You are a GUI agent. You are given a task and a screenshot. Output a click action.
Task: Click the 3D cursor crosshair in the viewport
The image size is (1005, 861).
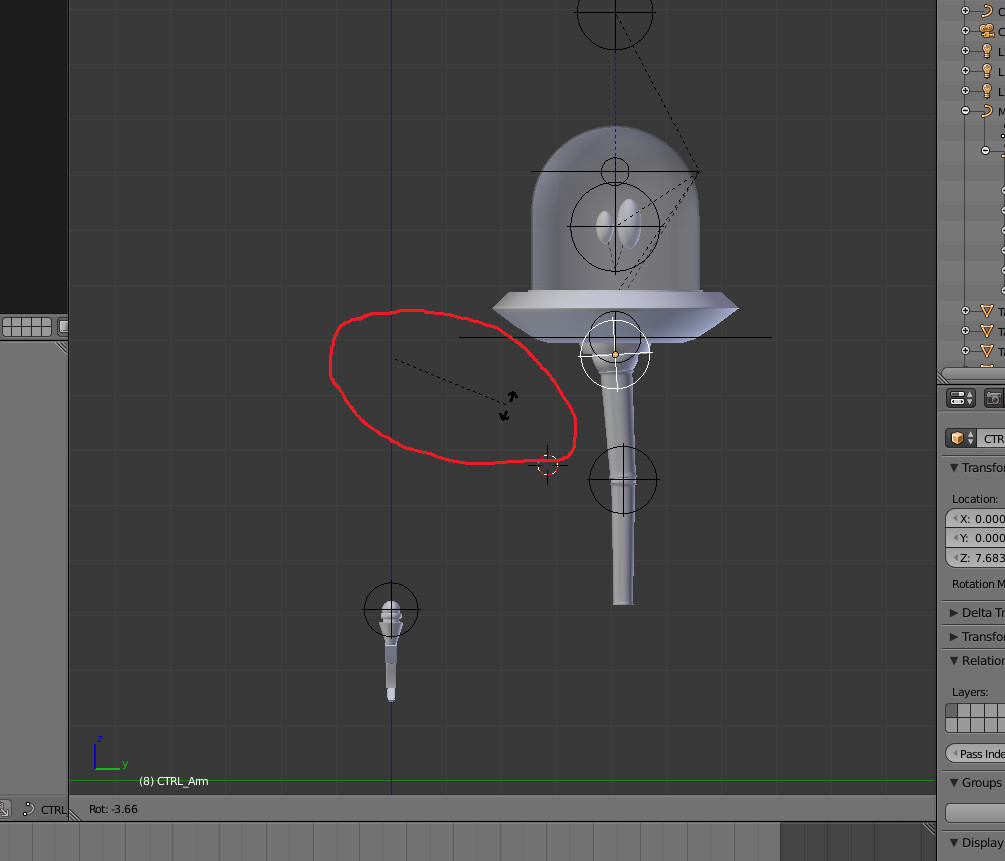tap(547, 465)
